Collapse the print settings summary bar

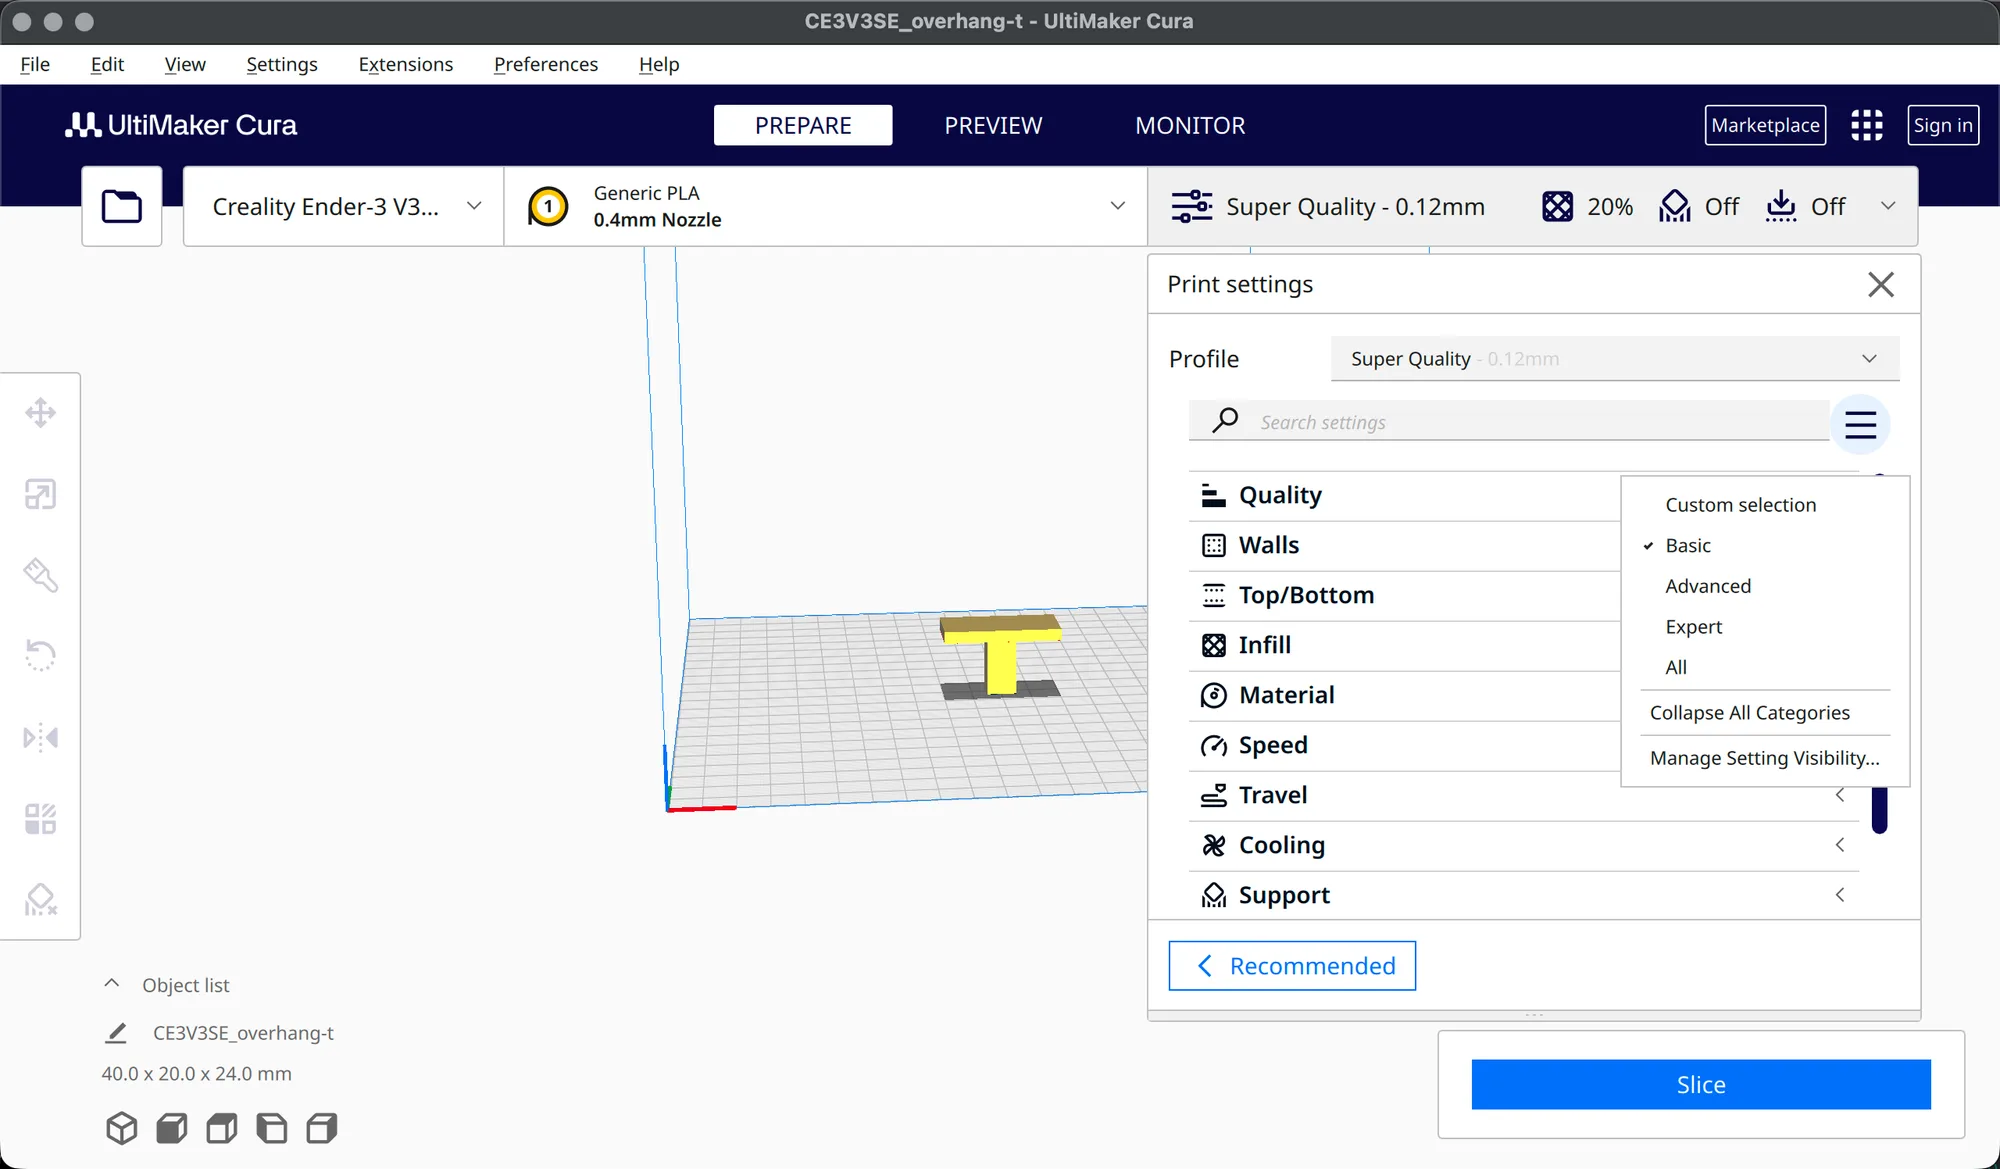(1532, 206)
